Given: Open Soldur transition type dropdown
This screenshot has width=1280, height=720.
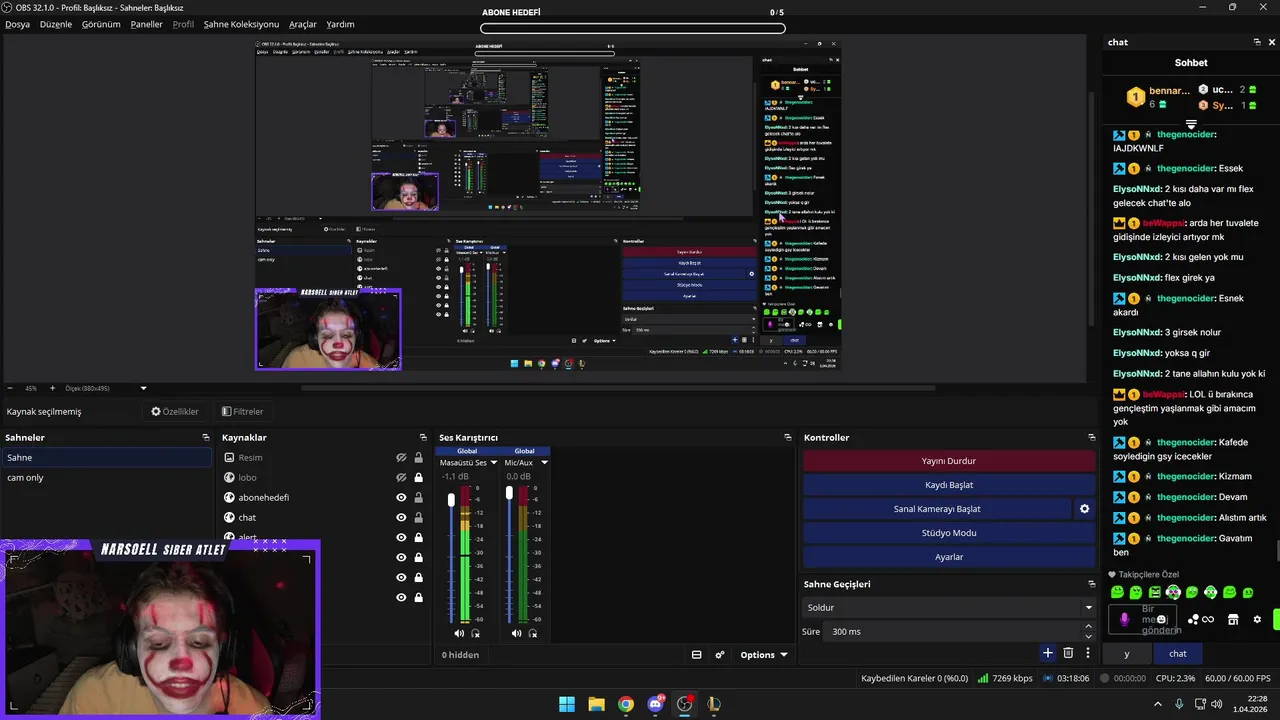Looking at the screenshot, I should point(948,607).
